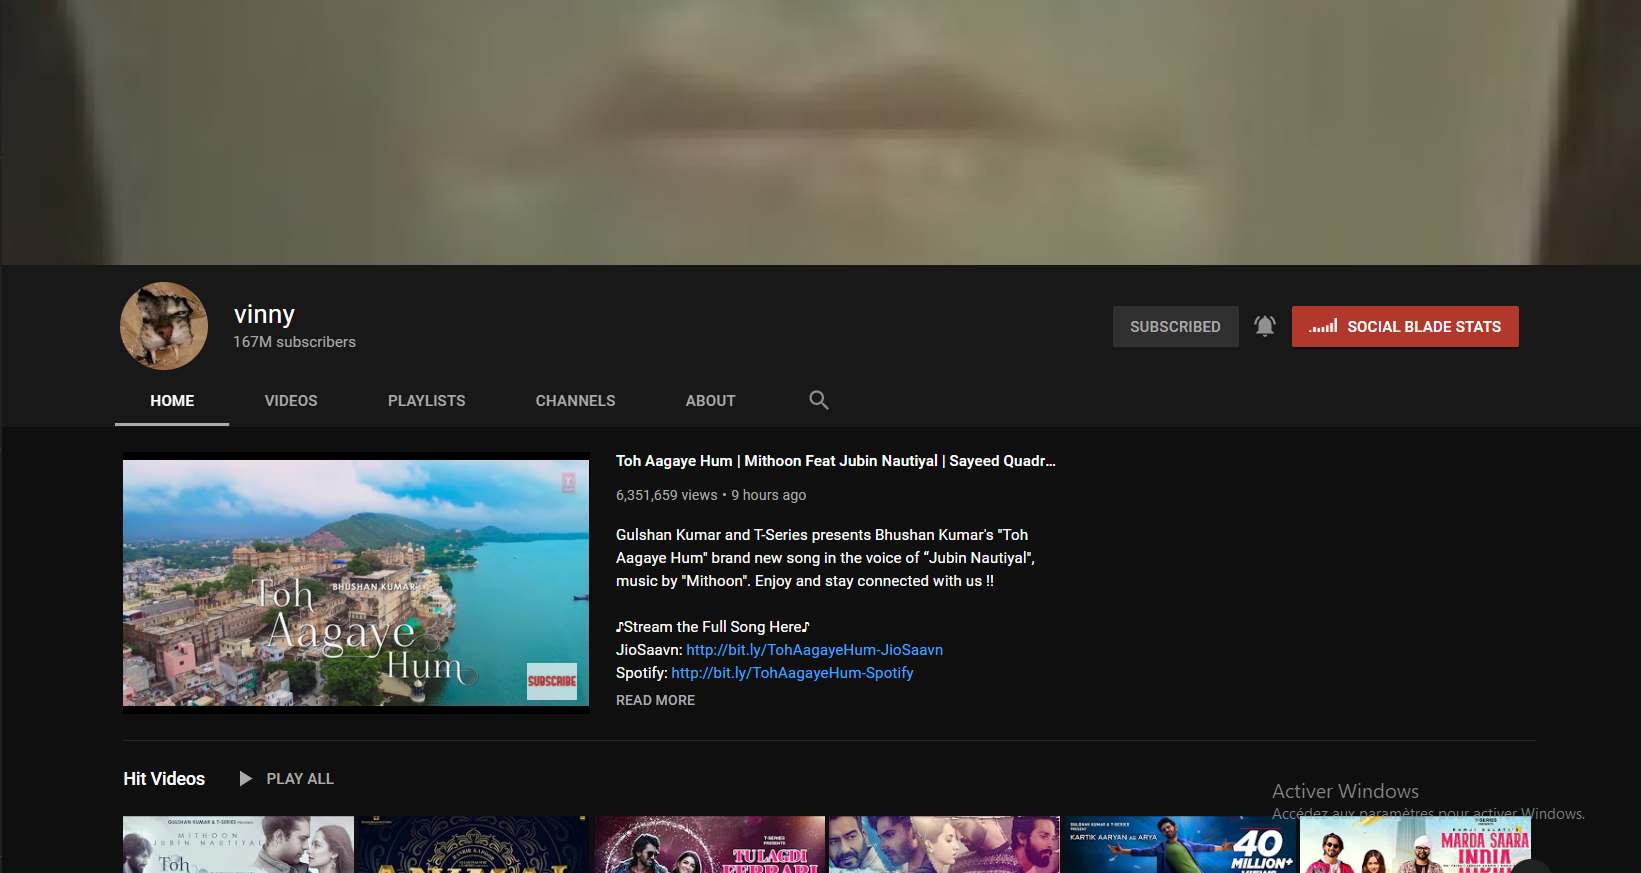Click the Play All triangle icon
Image resolution: width=1641 pixels, height=873 pixels.
click(x=245, y=778)
